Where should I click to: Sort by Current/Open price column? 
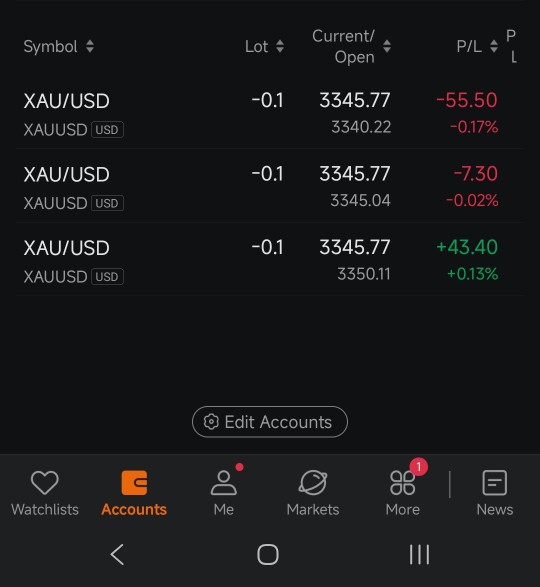click(x=352, y=46)
